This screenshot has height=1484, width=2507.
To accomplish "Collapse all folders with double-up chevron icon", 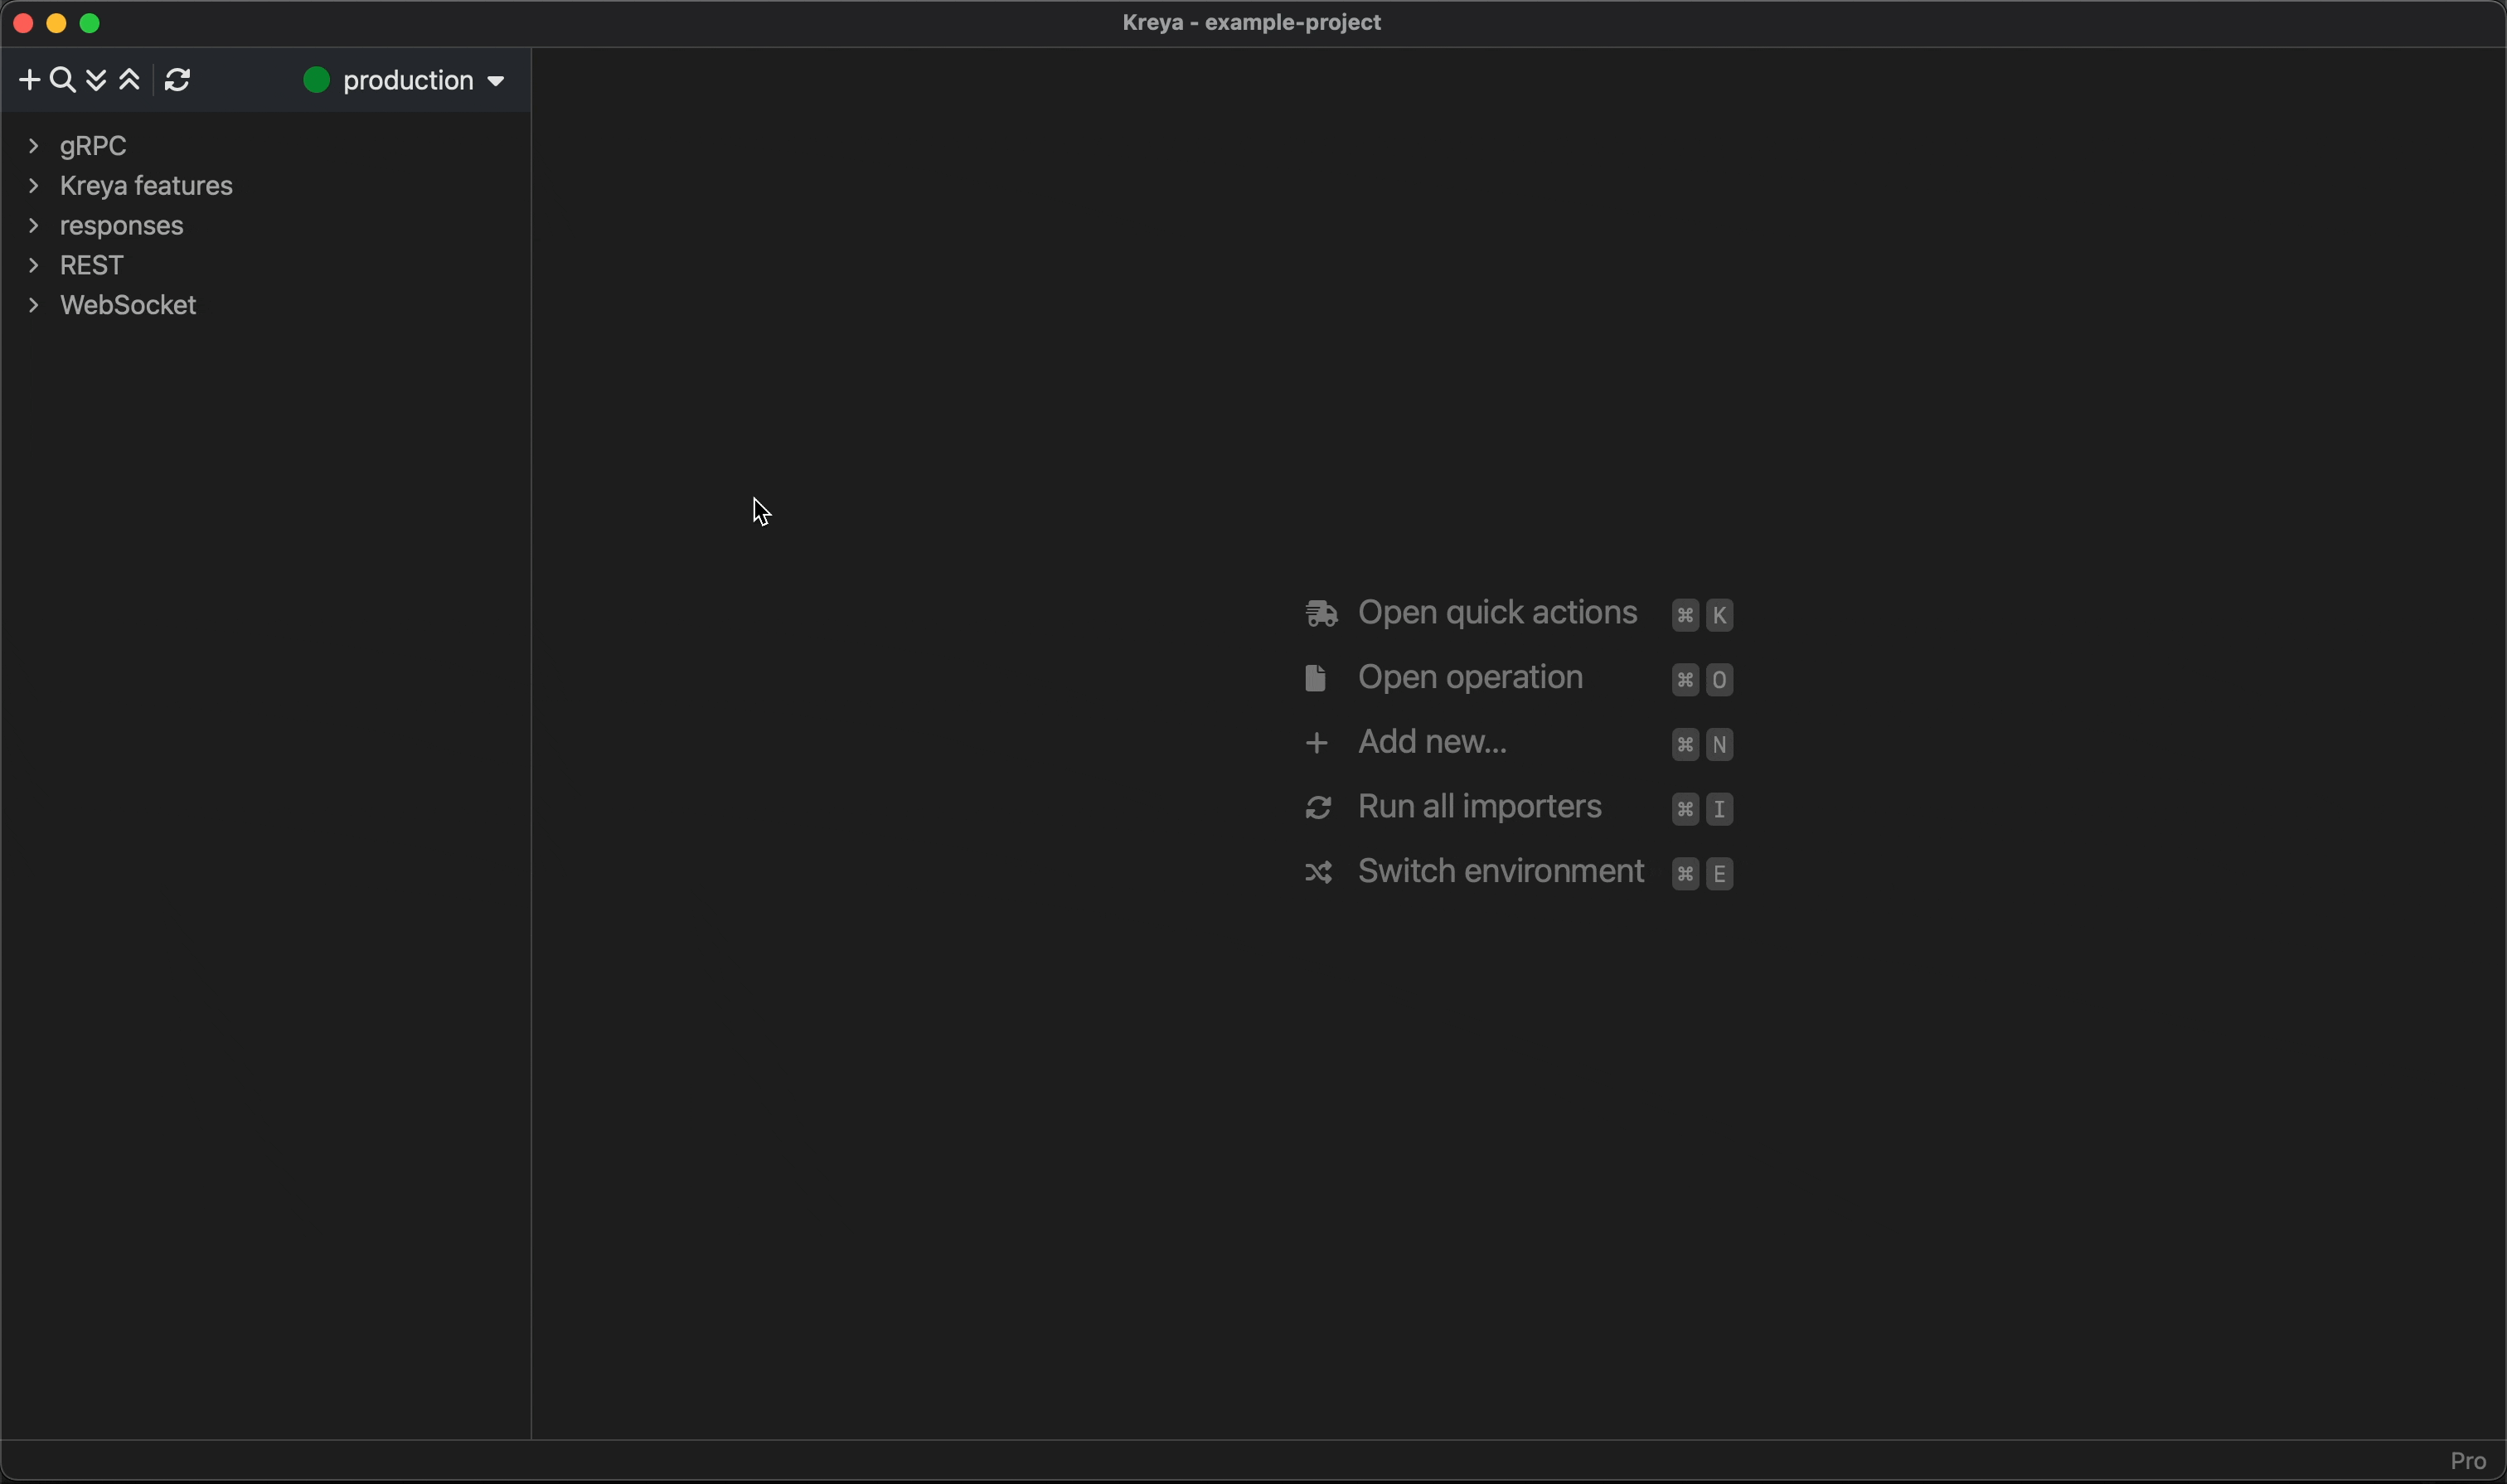I will 130,80.
